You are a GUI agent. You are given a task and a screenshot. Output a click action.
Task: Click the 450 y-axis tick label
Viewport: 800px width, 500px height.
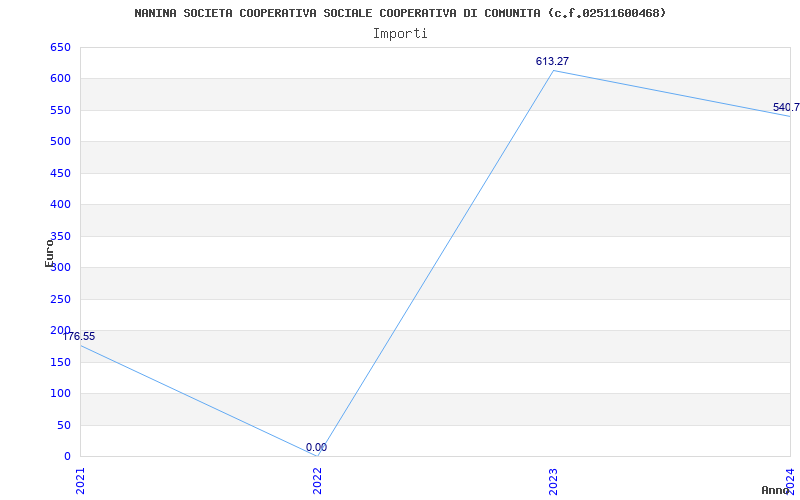60,173
